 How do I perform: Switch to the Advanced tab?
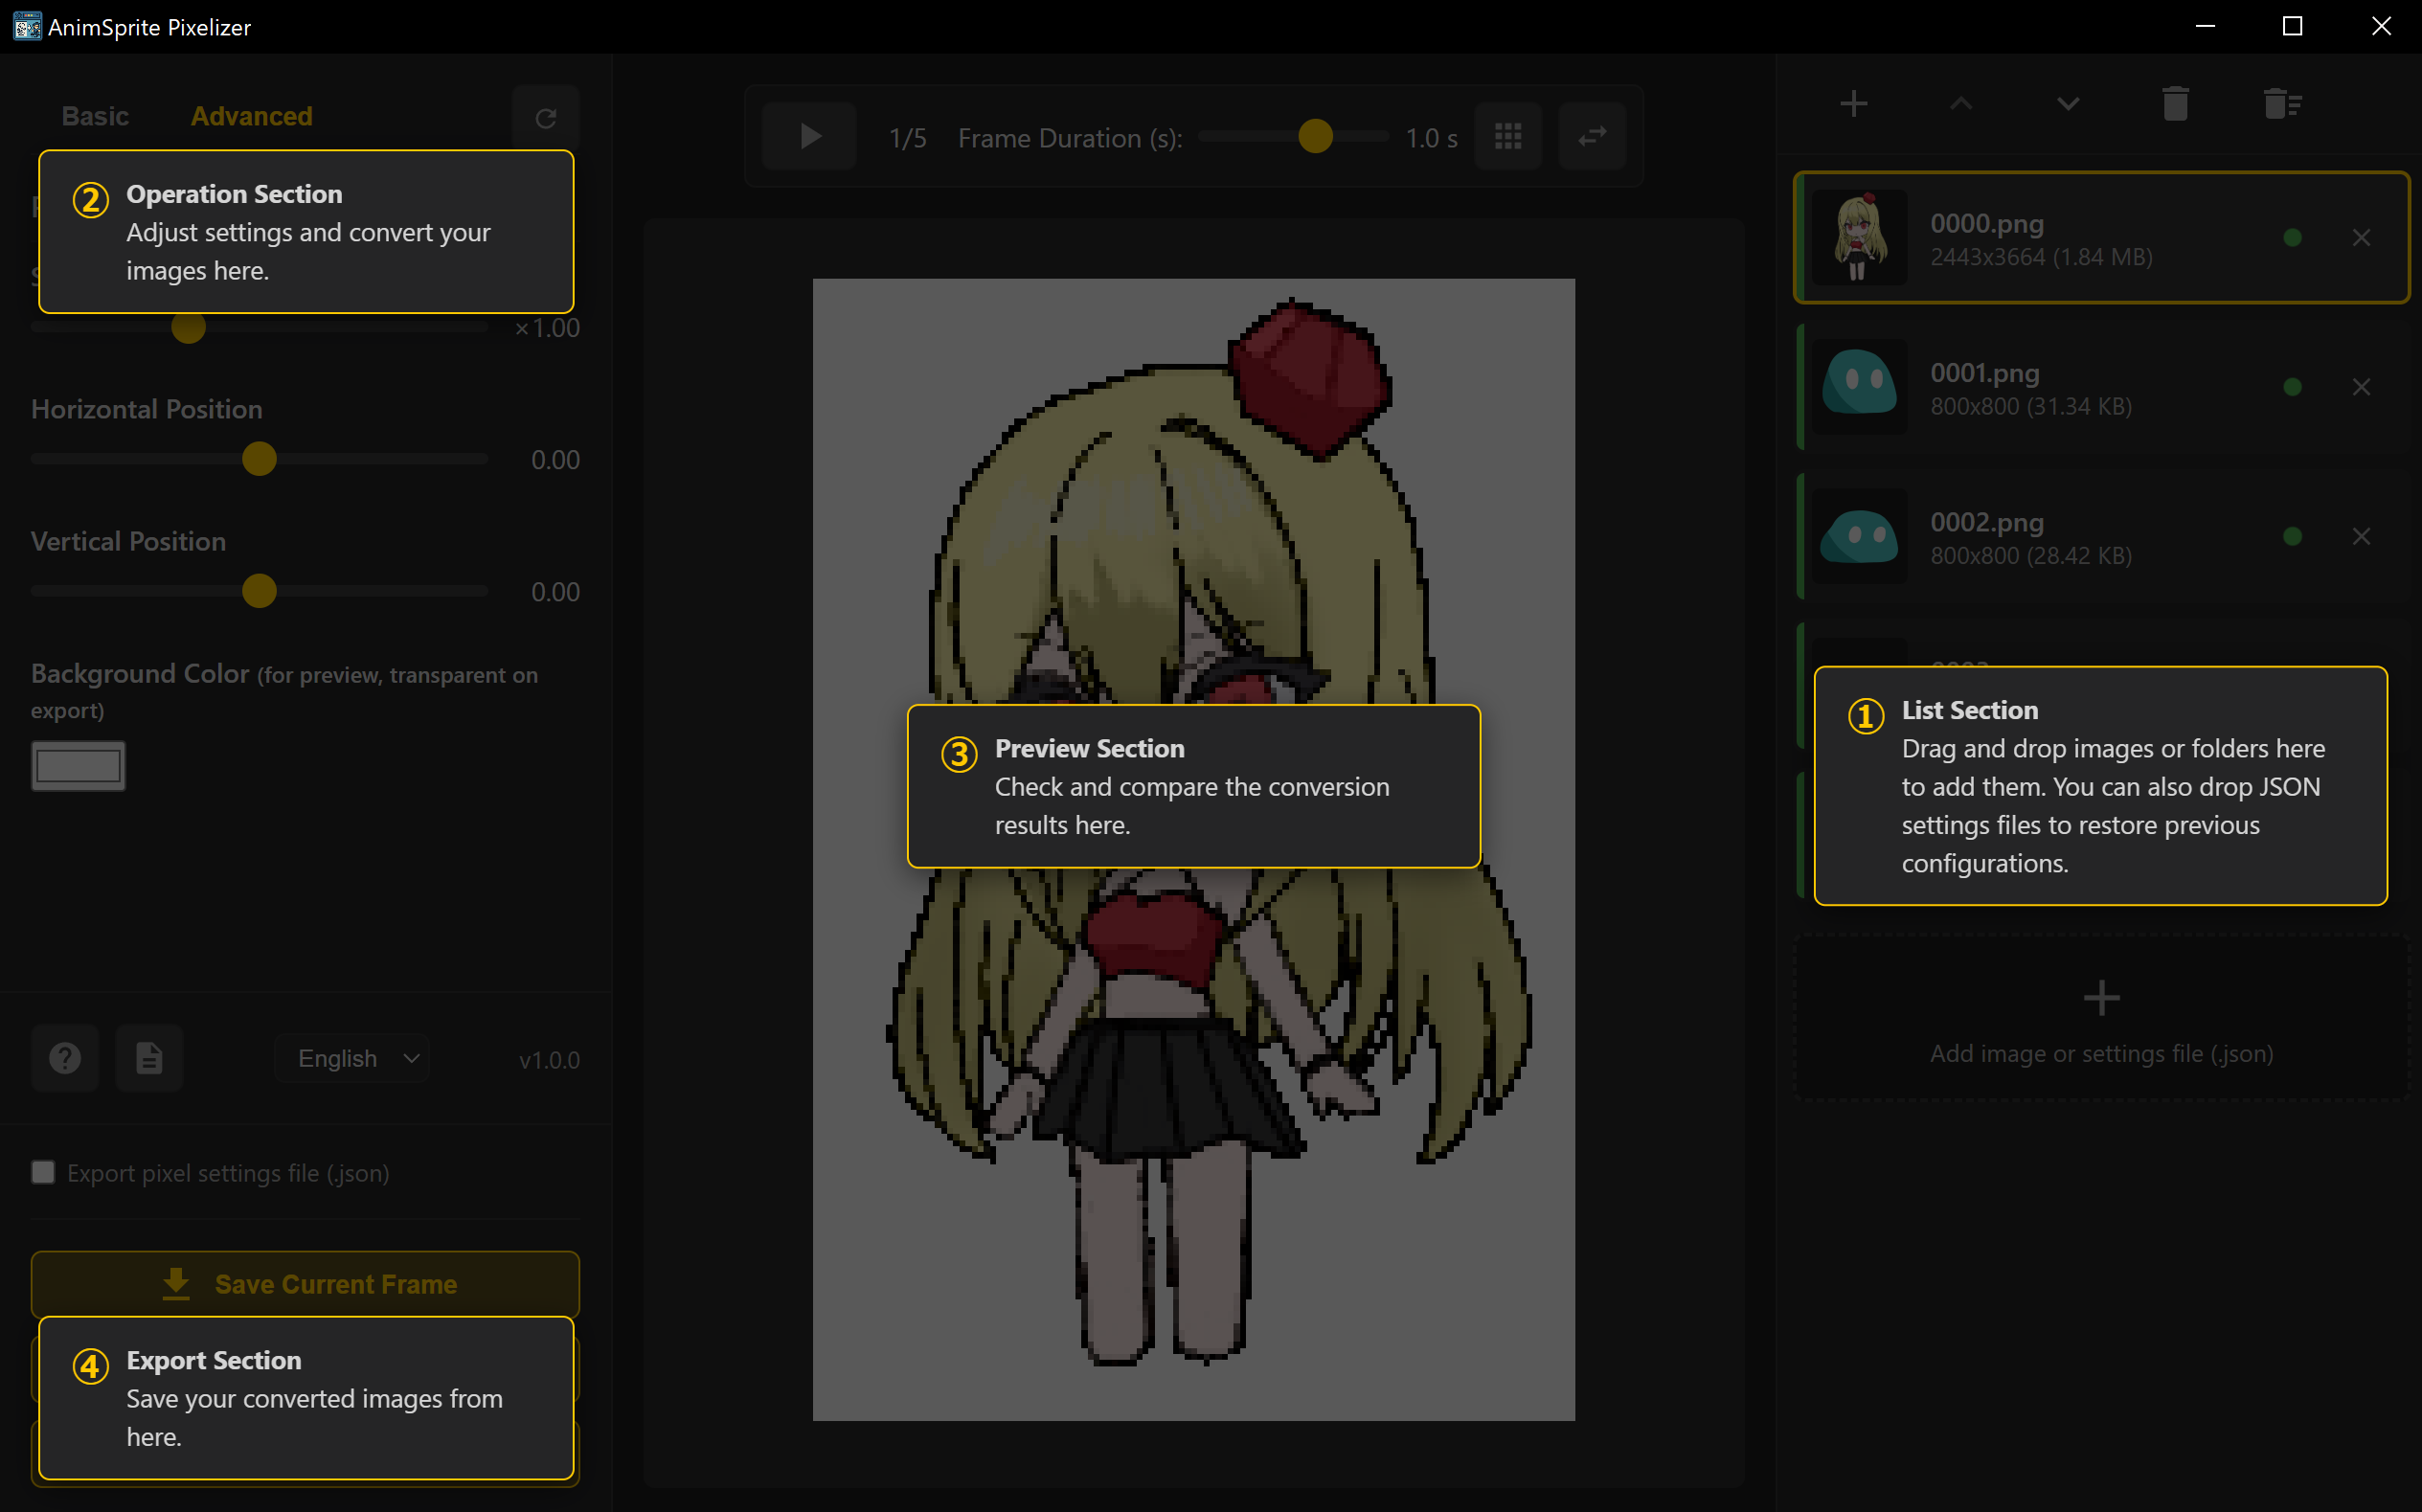[251, 116]
